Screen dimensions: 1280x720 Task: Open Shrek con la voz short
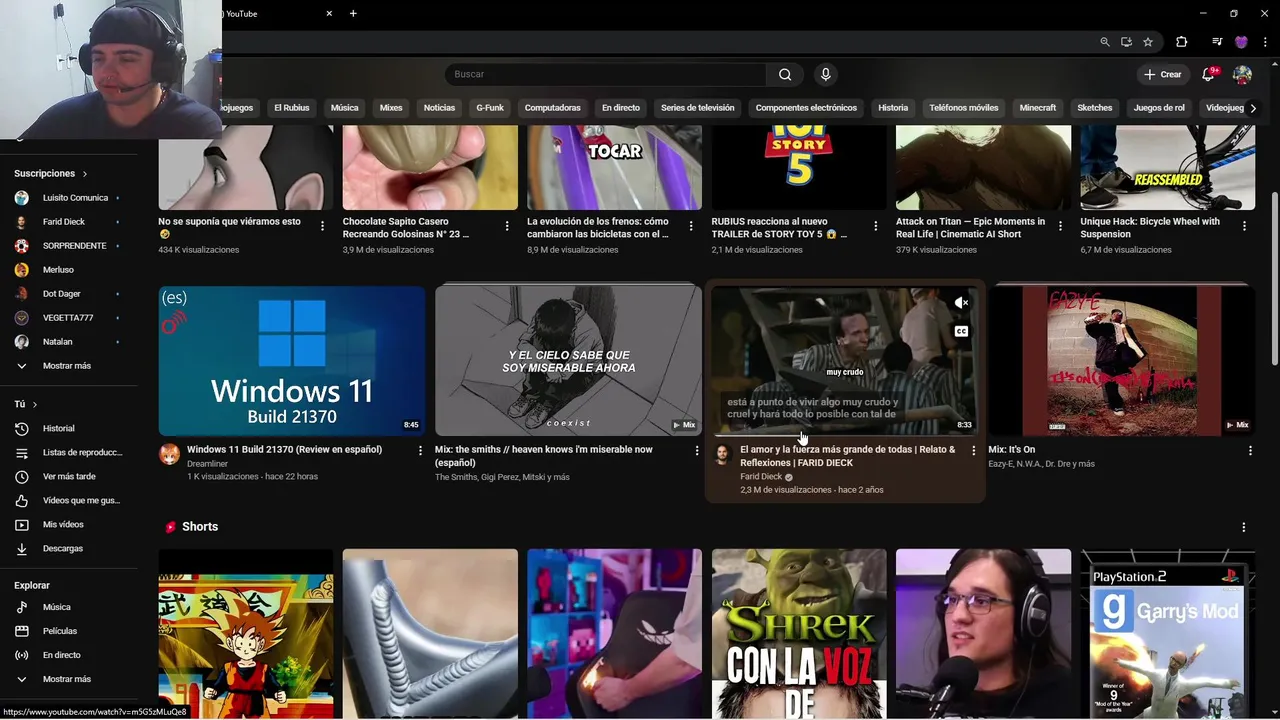click(x=799, y=634)
